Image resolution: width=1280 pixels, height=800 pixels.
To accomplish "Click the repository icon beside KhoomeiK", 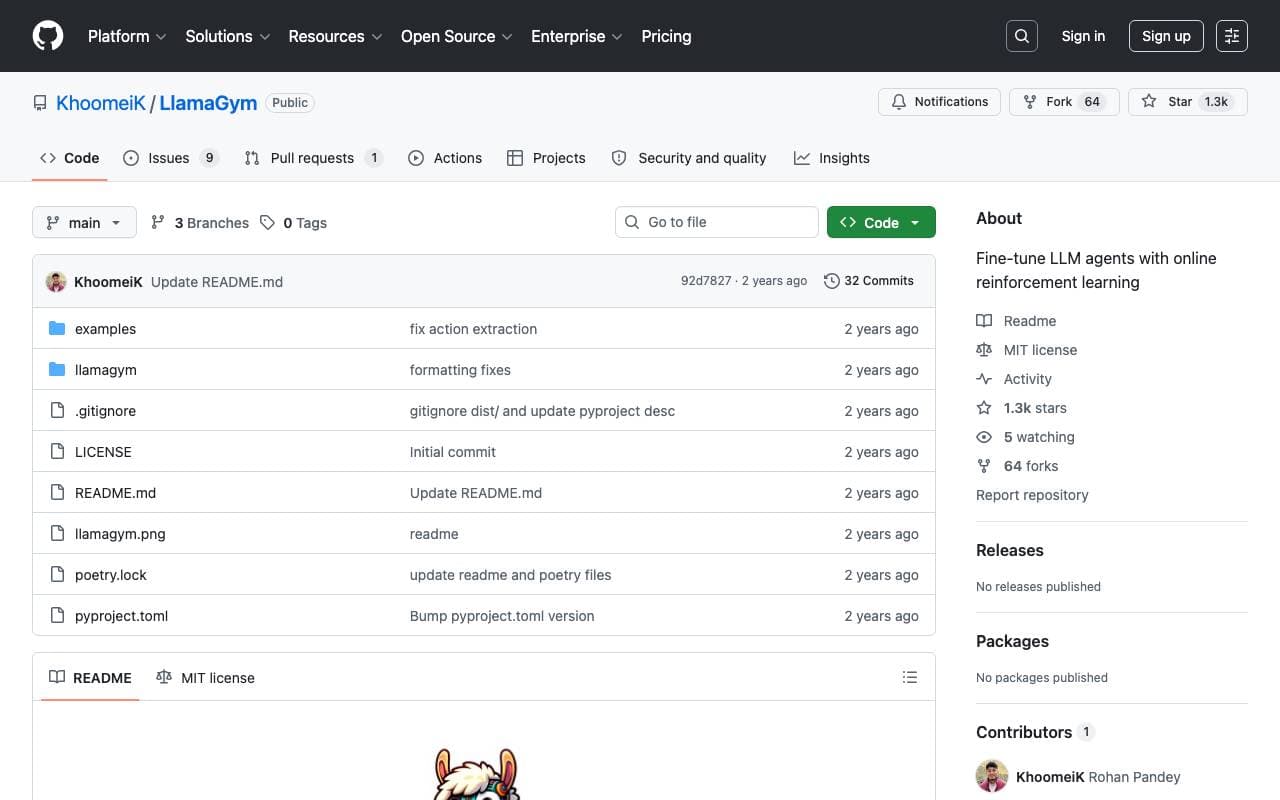I will tap(40, 103).
